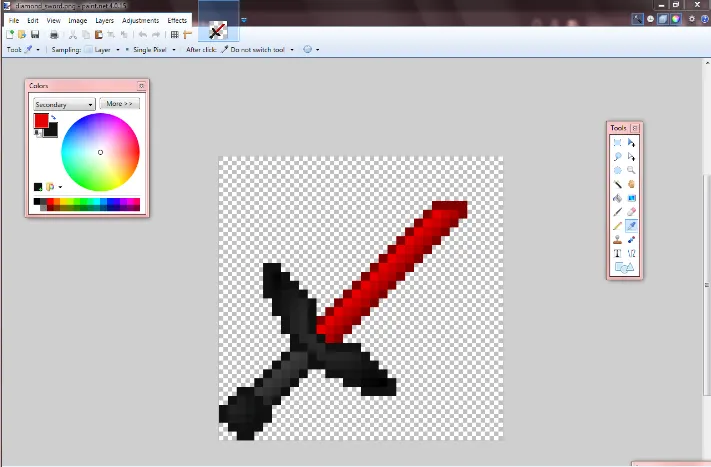
Task: Click the Print toolbar icon
Action: tap(54, 34)
